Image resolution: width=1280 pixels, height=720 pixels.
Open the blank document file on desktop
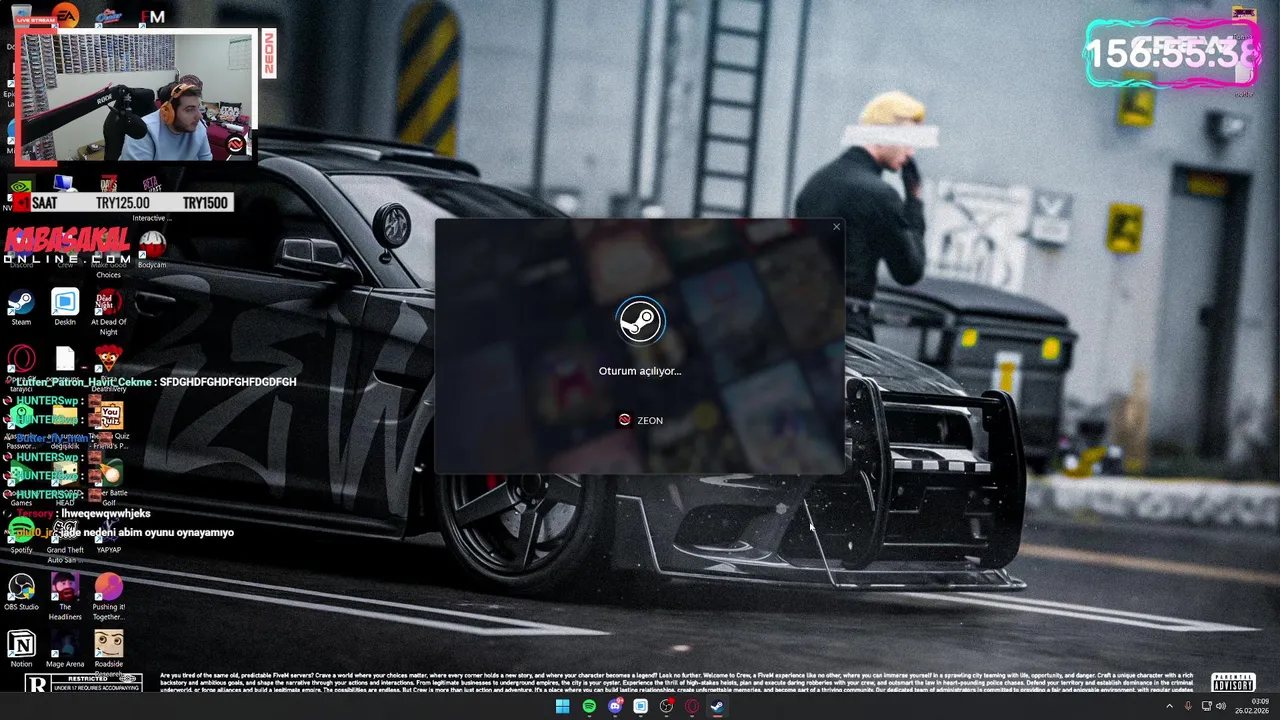coord(65,359)
